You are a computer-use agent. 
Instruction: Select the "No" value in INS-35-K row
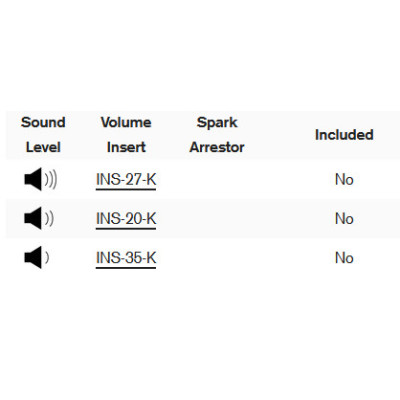tap(344, 258)
